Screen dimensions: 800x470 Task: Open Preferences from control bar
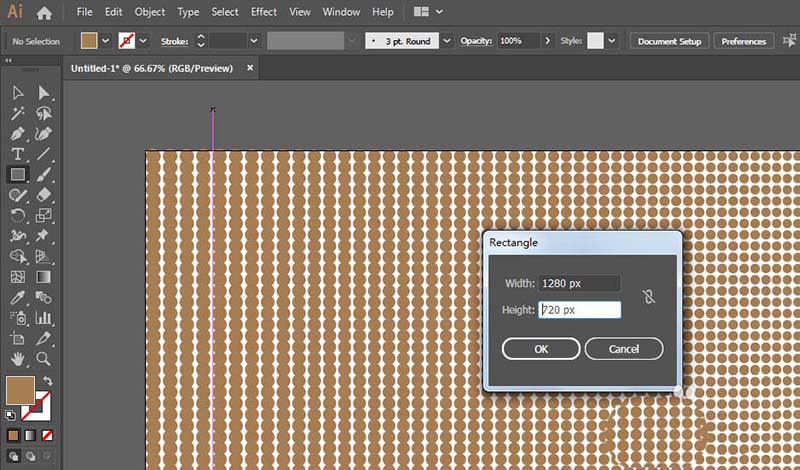(x=743, y=41)
